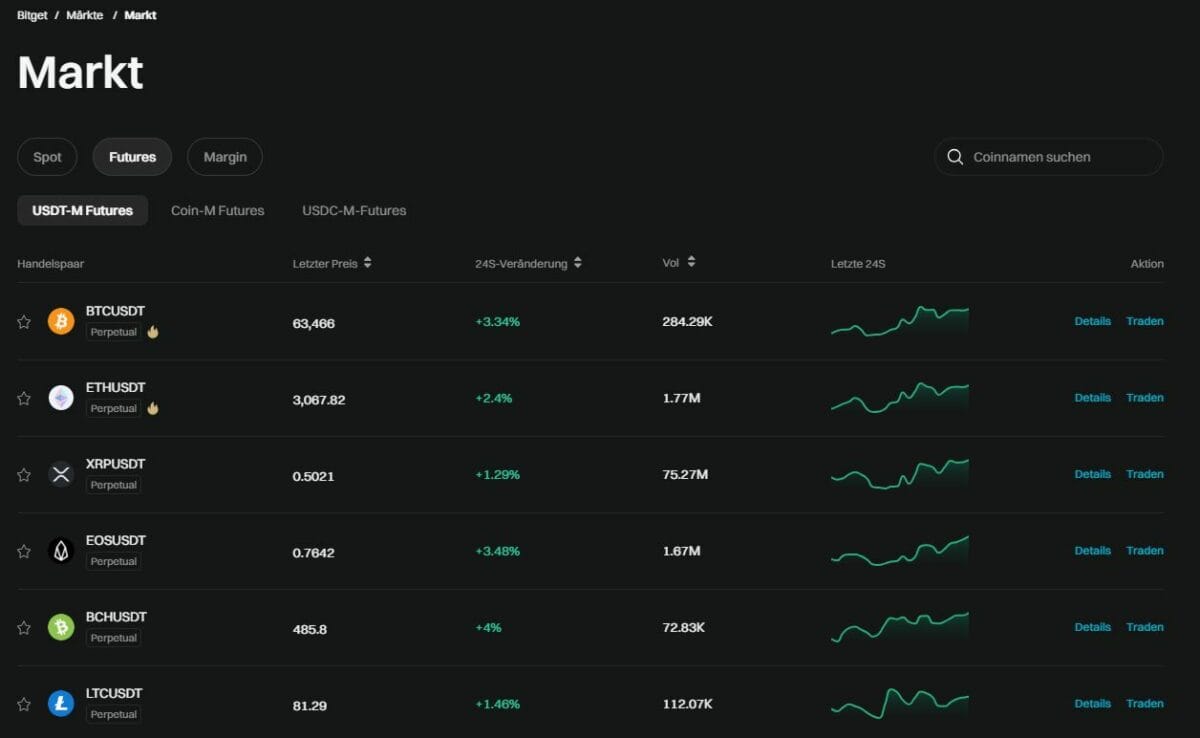Click Traden for BCHUSDT
The image size is (1200, 738).
coord(1144,627)
